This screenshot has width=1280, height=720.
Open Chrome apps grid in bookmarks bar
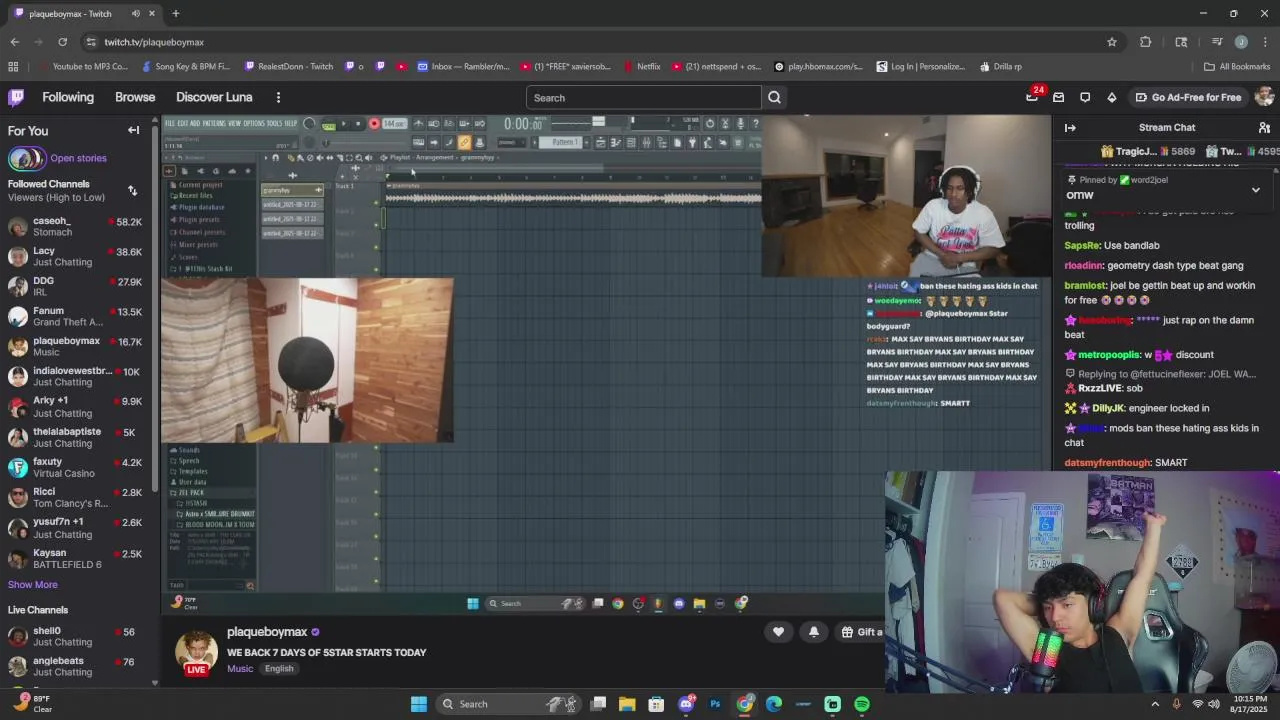point(13,67)
